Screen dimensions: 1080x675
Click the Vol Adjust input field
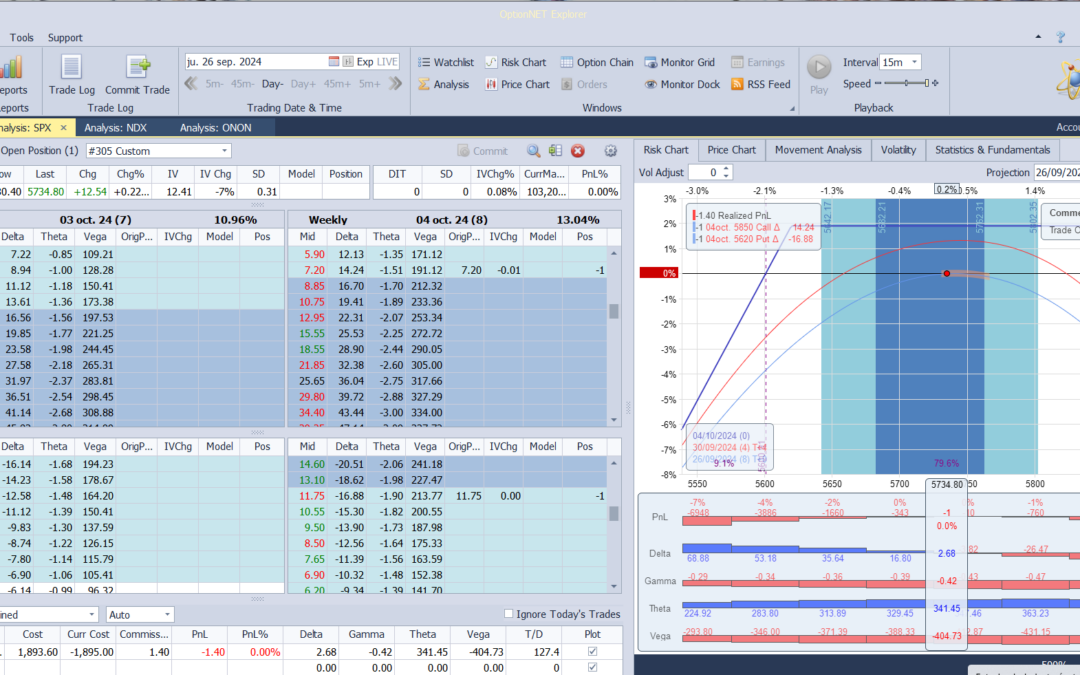(703, 172)
